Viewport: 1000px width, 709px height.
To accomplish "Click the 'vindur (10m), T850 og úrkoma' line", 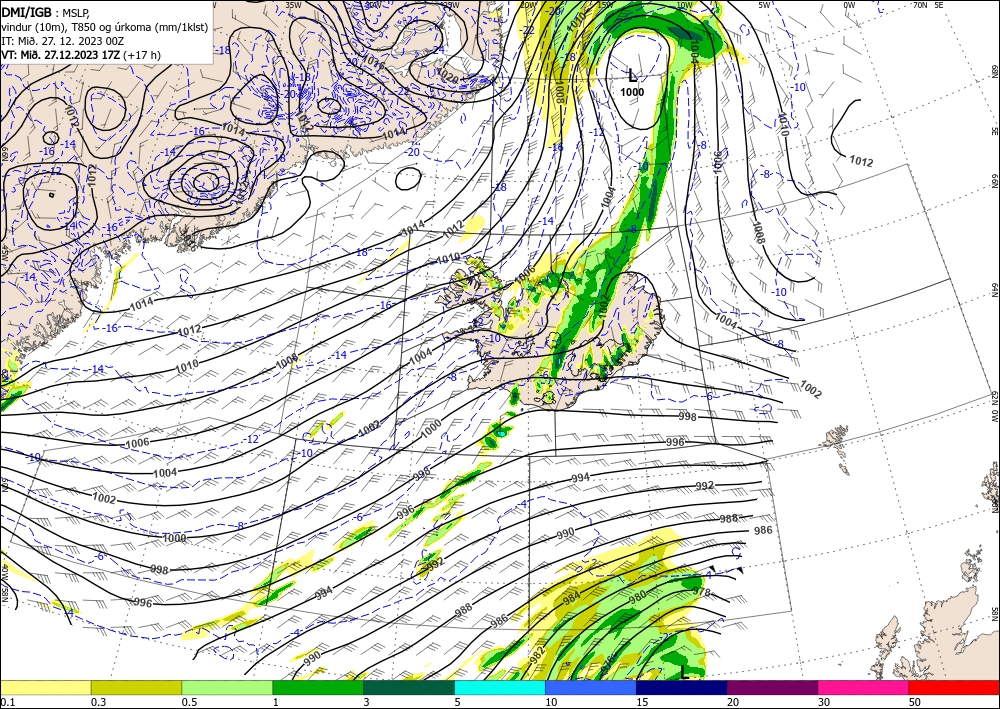I will pos(105,27).
